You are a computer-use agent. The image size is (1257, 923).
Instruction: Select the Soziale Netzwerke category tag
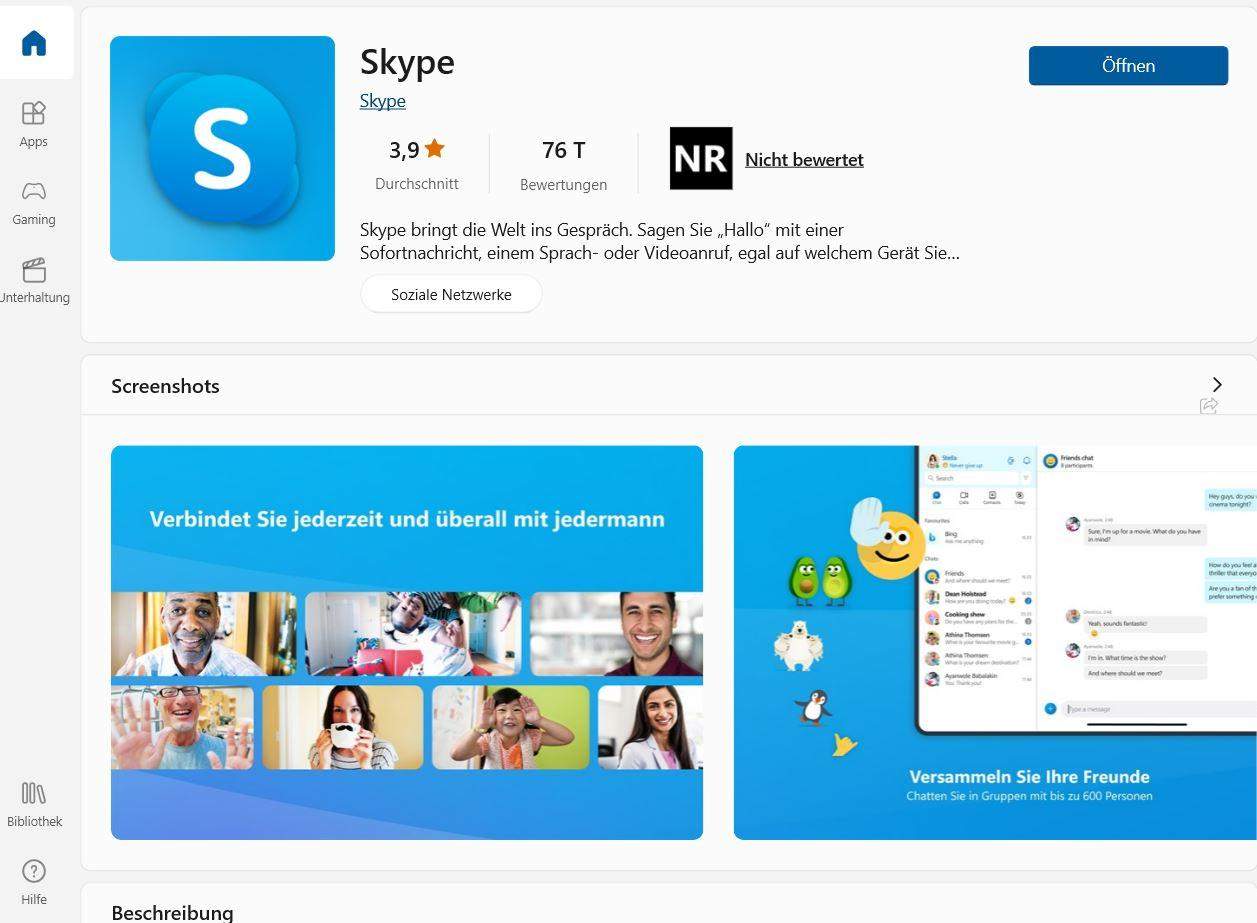[450, 294]
